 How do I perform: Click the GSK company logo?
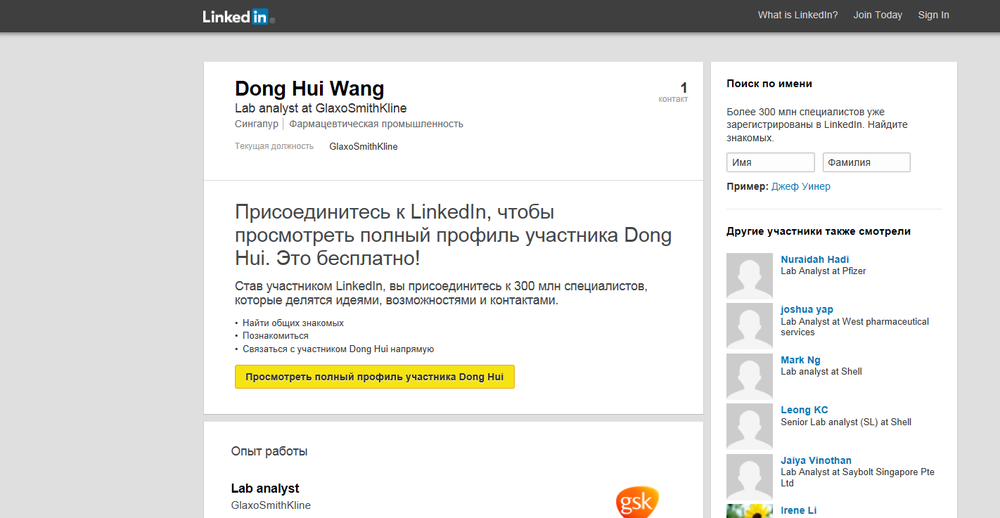click(x=637, y=501)
